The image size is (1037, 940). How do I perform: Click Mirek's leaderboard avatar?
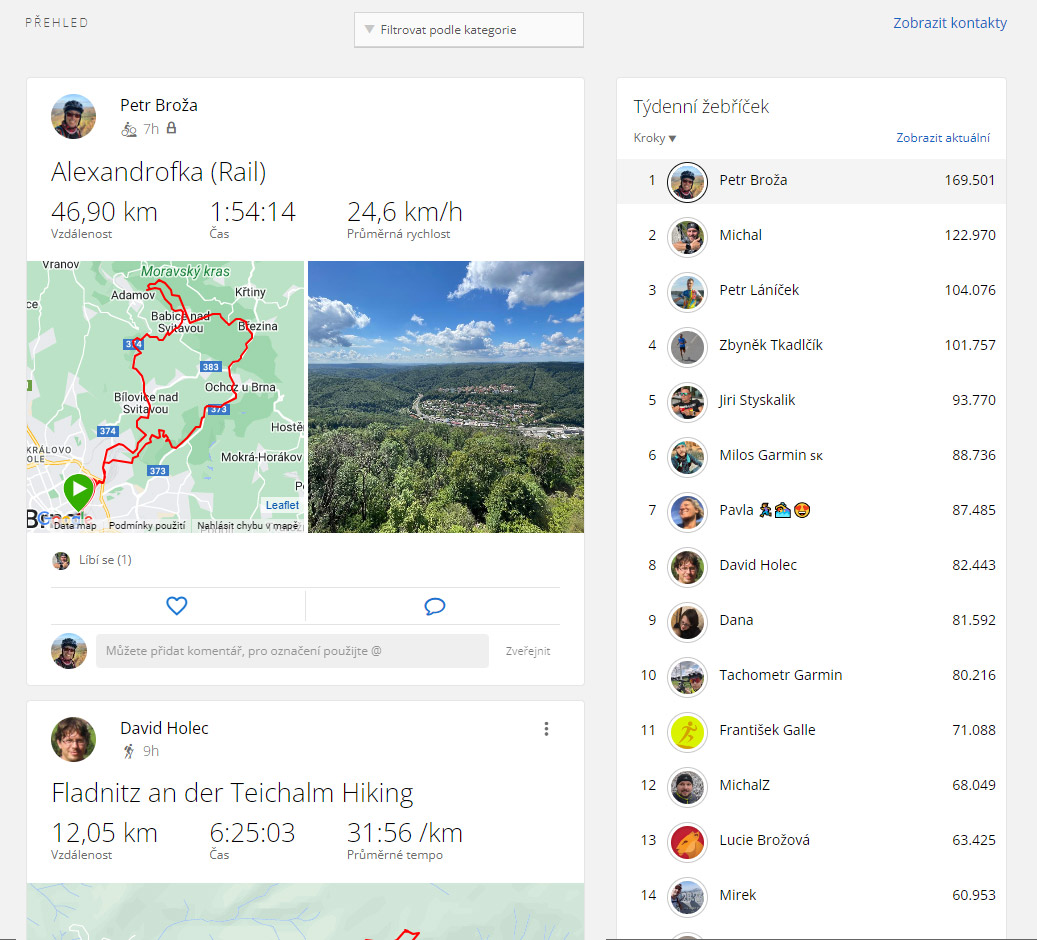(687, 896)
